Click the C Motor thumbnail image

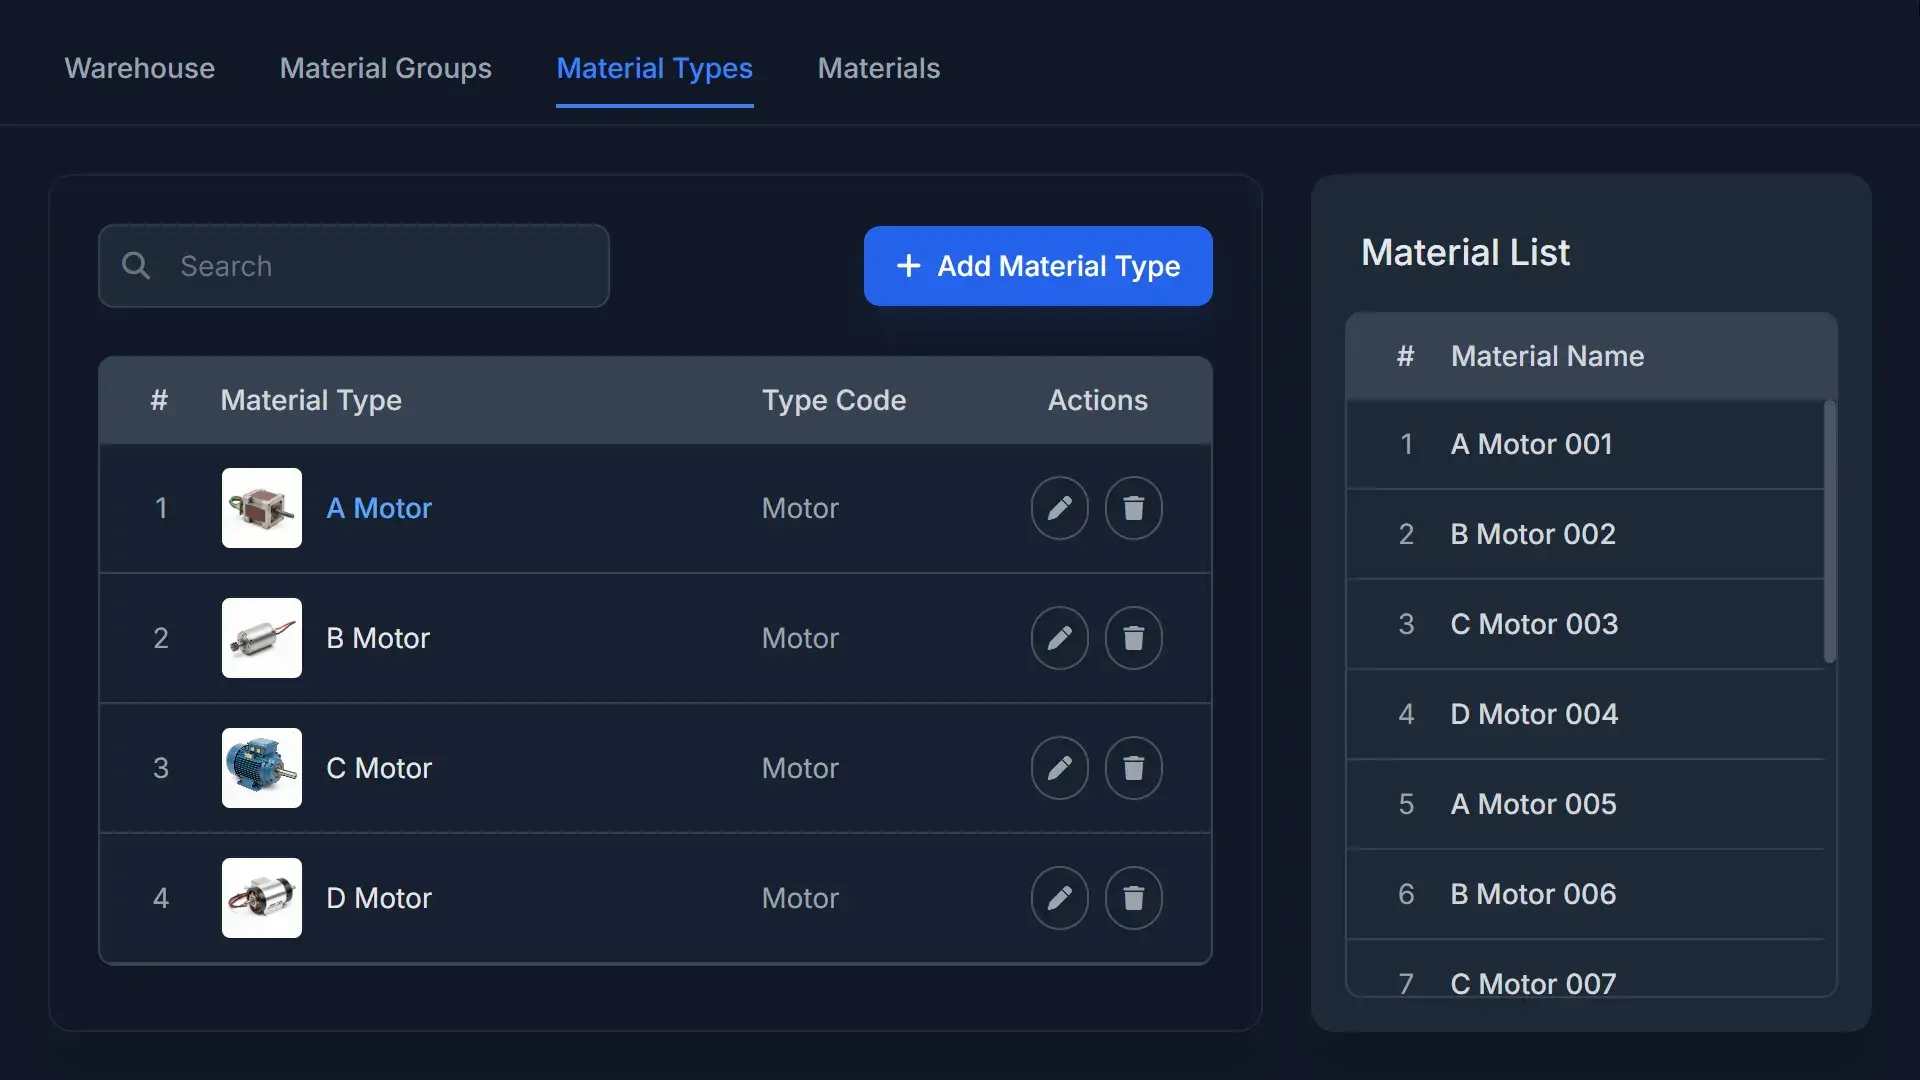click(262, 768)
